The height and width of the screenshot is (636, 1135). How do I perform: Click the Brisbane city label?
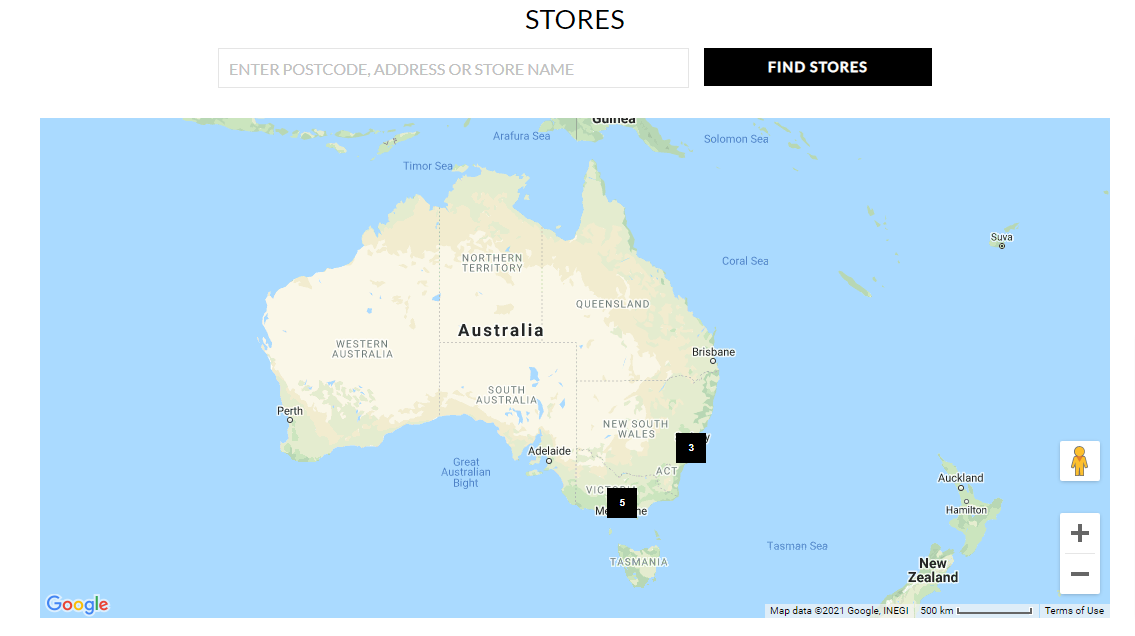[713, 352]
